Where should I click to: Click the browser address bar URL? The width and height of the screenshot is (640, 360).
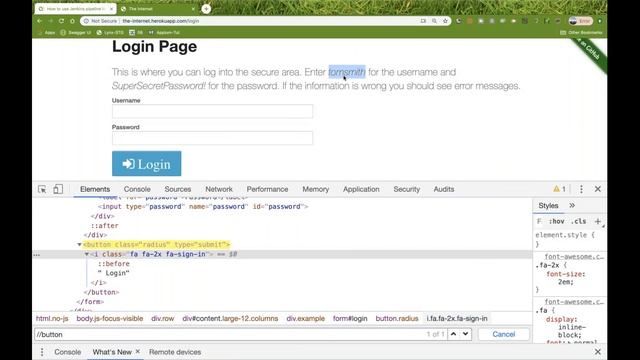tap(161, 21)
